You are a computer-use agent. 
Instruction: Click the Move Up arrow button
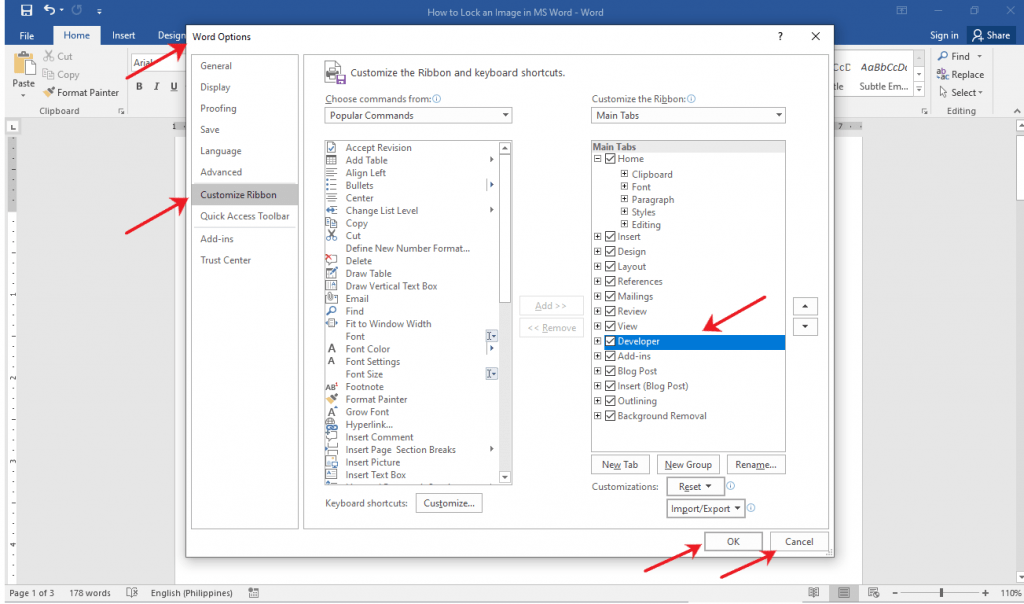[x=805, y=306]
